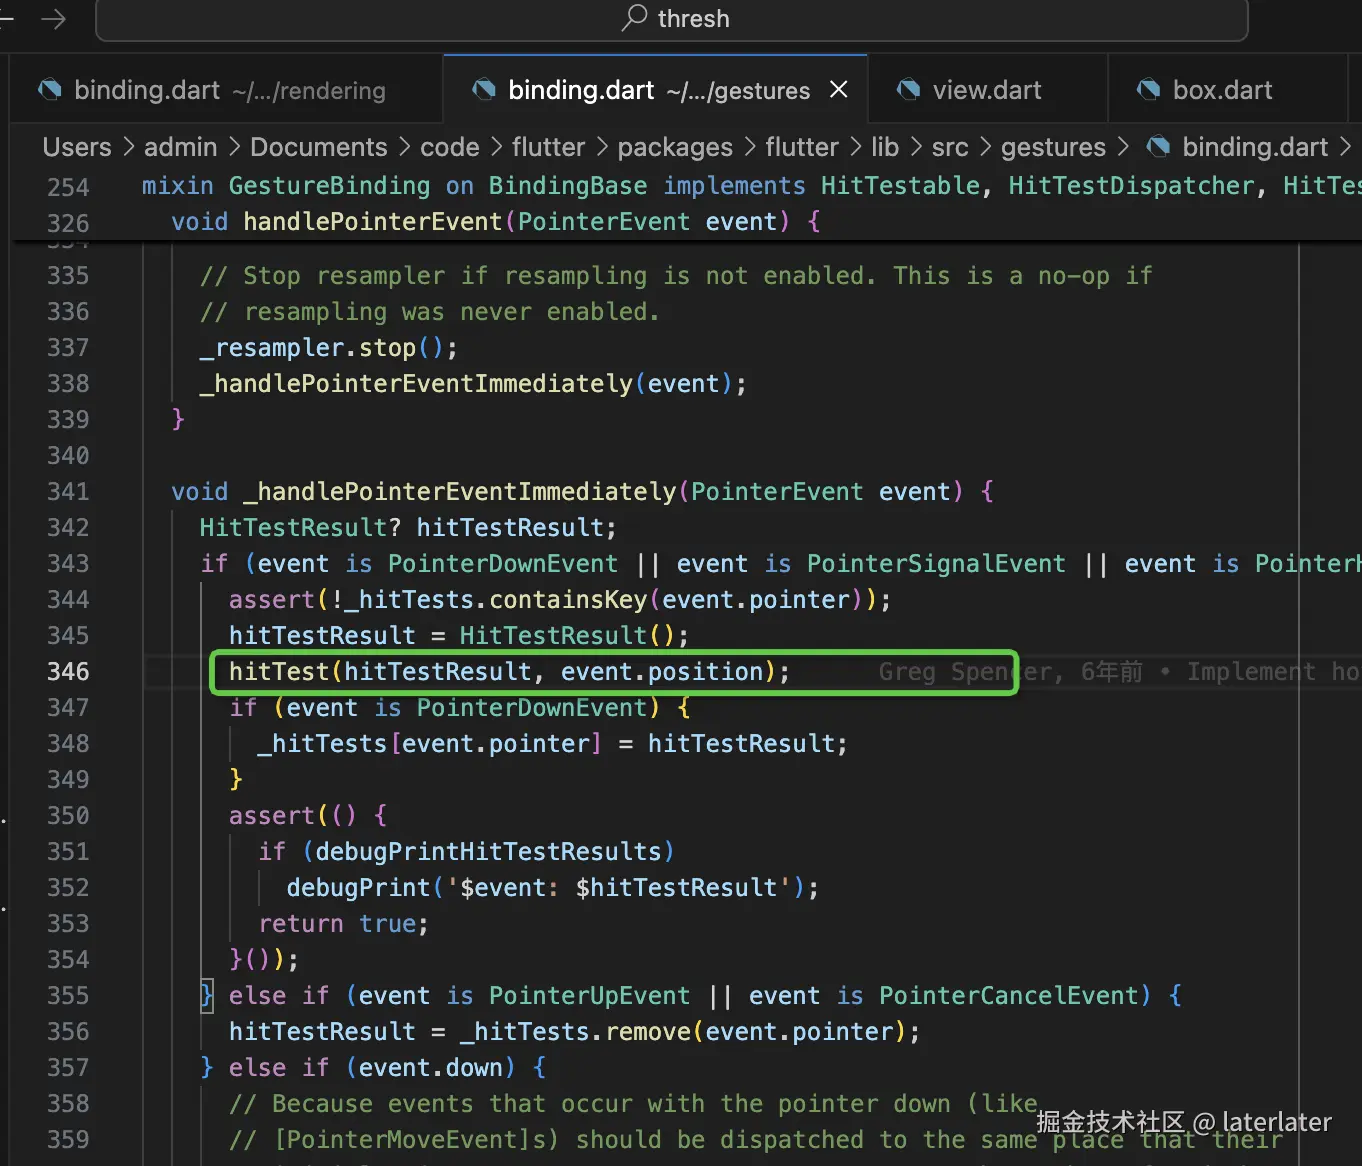
Task: Select binding.dart in the breadcrumb
Action: pyautogui.click(x=1254, y=147)
